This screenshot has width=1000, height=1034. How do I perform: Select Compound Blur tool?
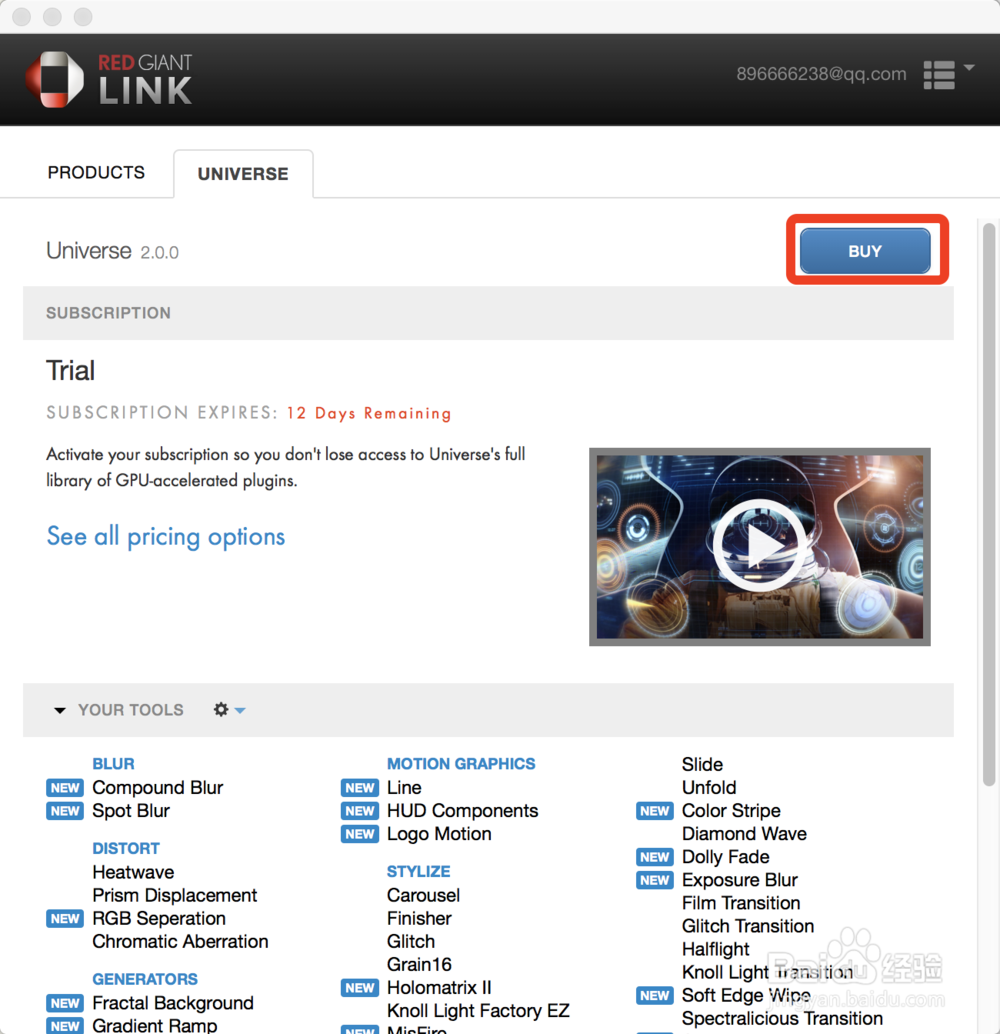click(158, 787)
